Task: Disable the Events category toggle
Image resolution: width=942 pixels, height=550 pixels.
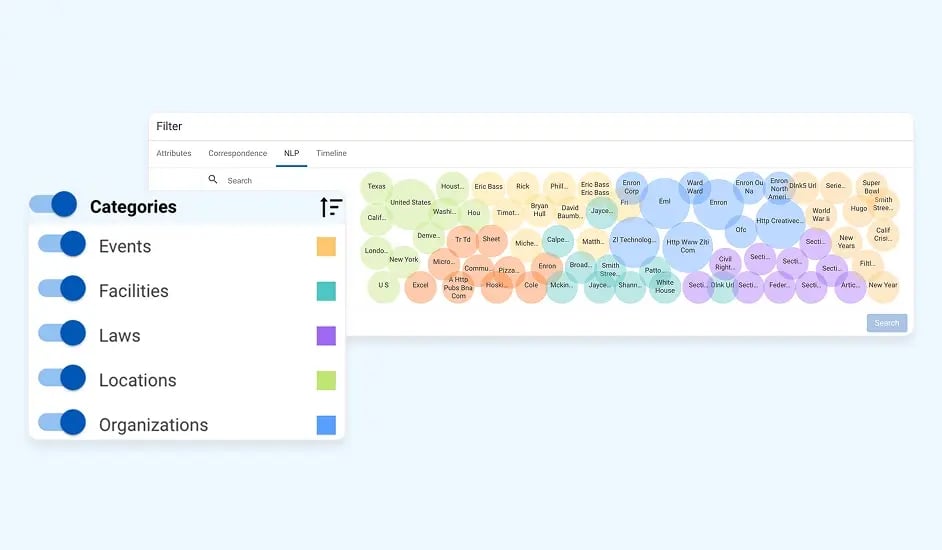Action: tap(62, 245)
